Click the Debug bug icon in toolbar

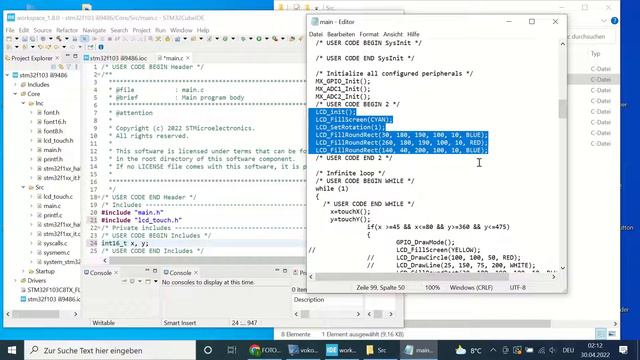[243, 39]
